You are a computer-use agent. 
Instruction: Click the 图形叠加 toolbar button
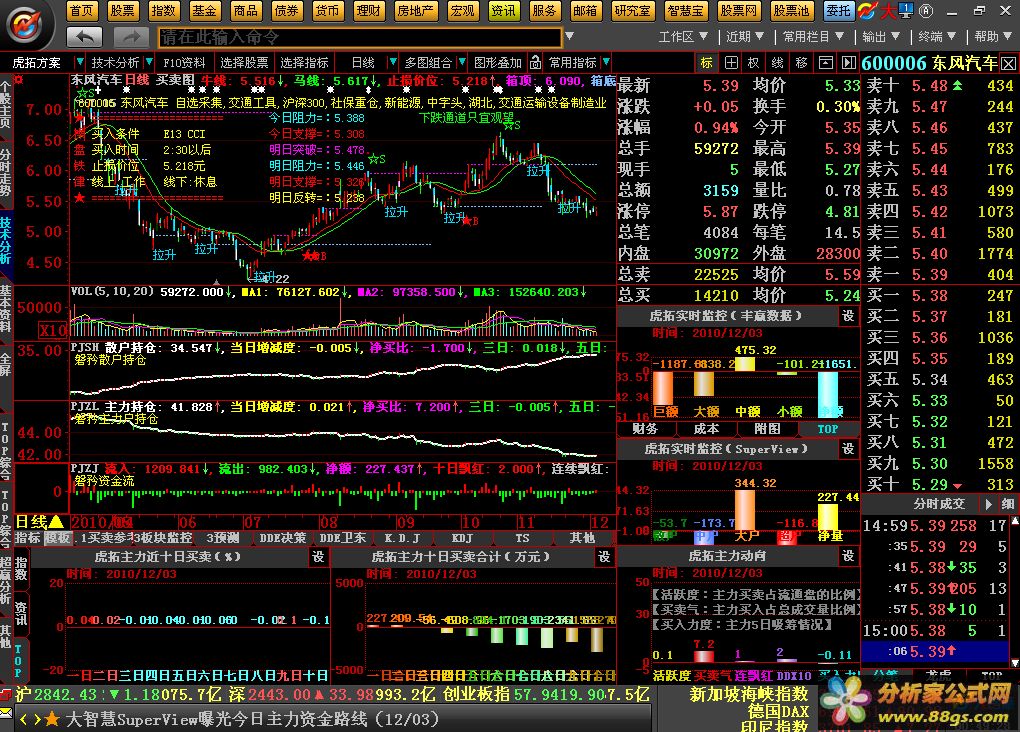[x=498, y=62]
